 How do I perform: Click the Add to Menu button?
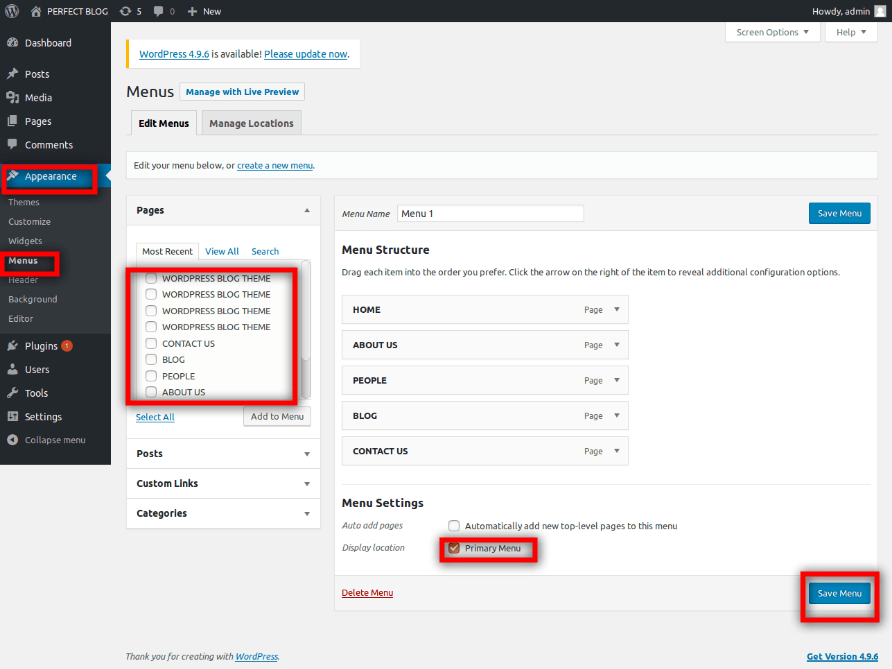[277, 417]
